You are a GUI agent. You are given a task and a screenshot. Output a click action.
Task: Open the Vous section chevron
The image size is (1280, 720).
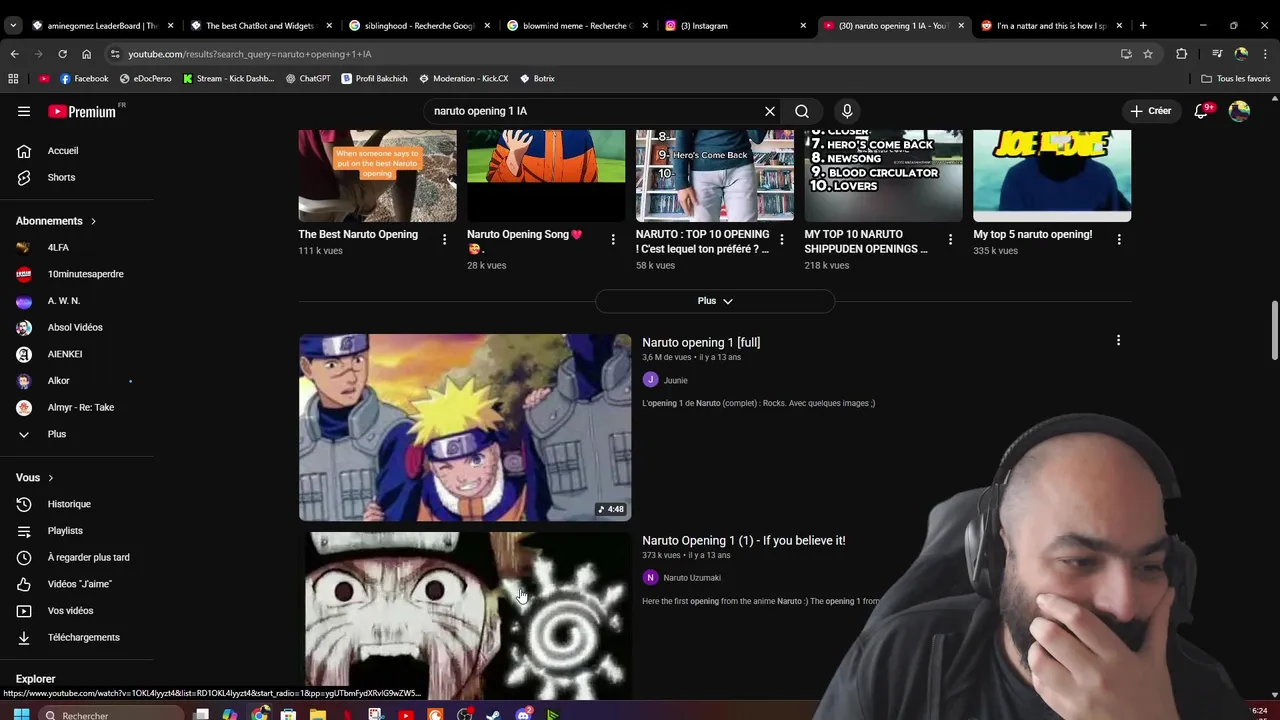click(x=50, y=478)
